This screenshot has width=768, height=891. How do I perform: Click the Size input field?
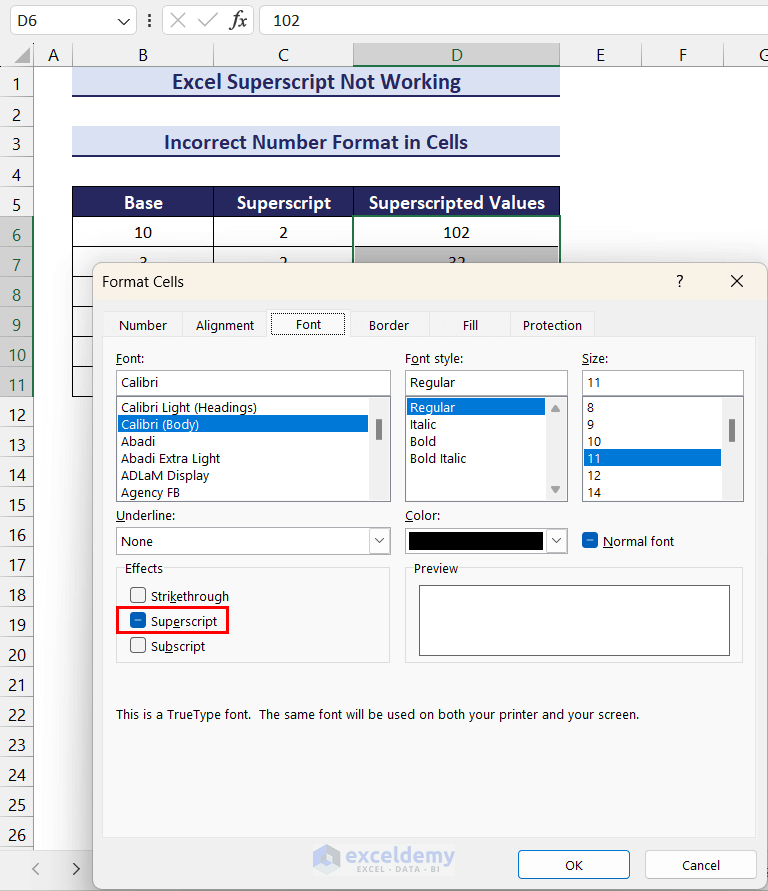click(x=662, y=382)
